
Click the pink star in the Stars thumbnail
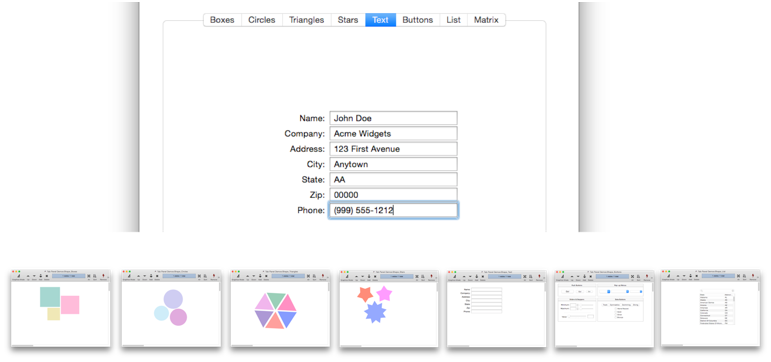(384, 294)
